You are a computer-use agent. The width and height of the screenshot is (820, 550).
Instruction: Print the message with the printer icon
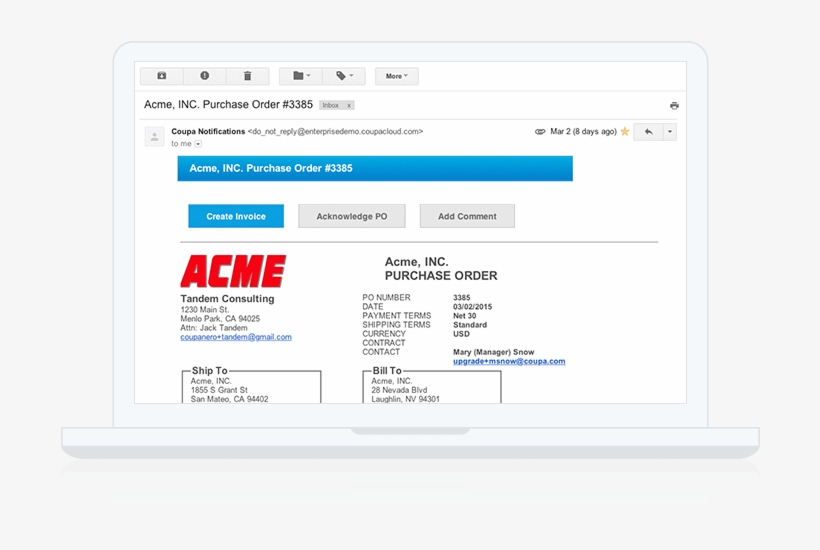(x=674, y=105)
